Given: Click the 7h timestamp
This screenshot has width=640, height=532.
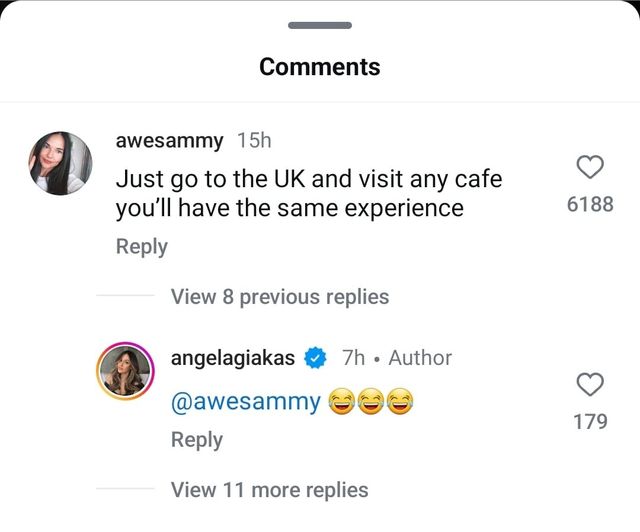Looking at the screenshot, I should coord(353,358).
